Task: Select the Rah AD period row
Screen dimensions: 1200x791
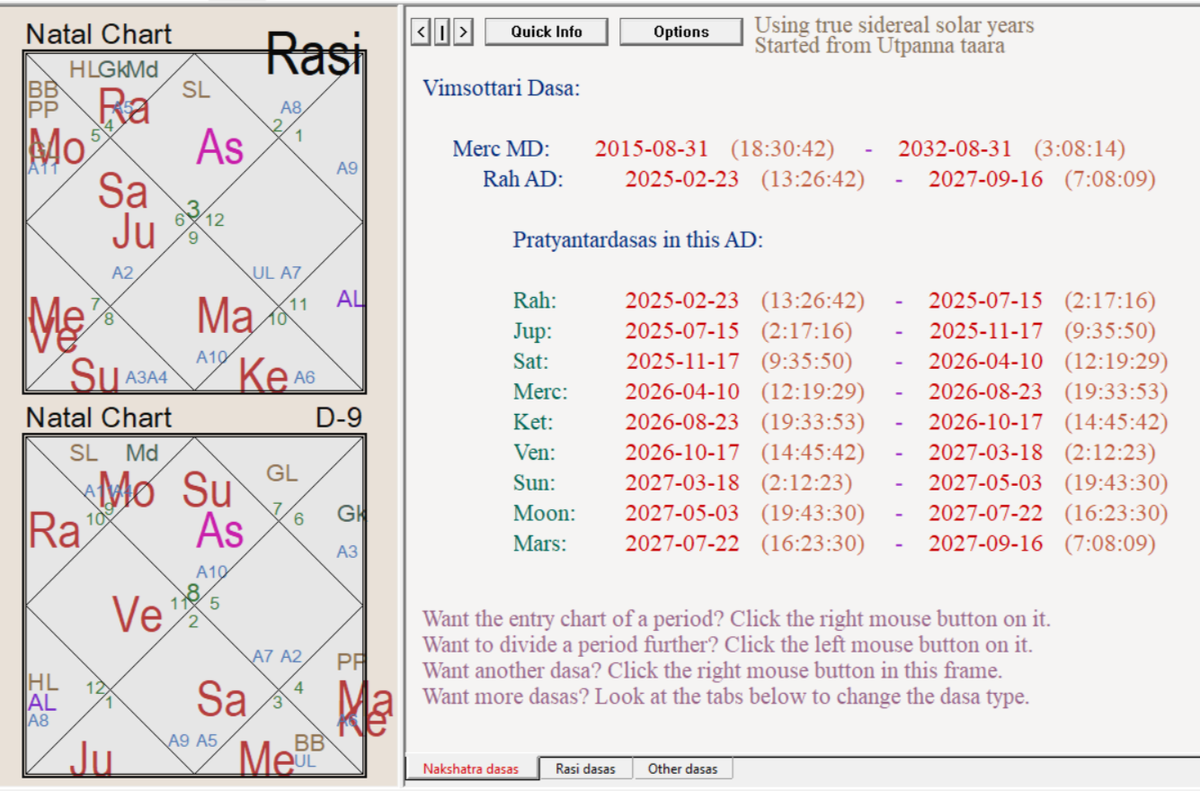Action: (x=819, y=179)
